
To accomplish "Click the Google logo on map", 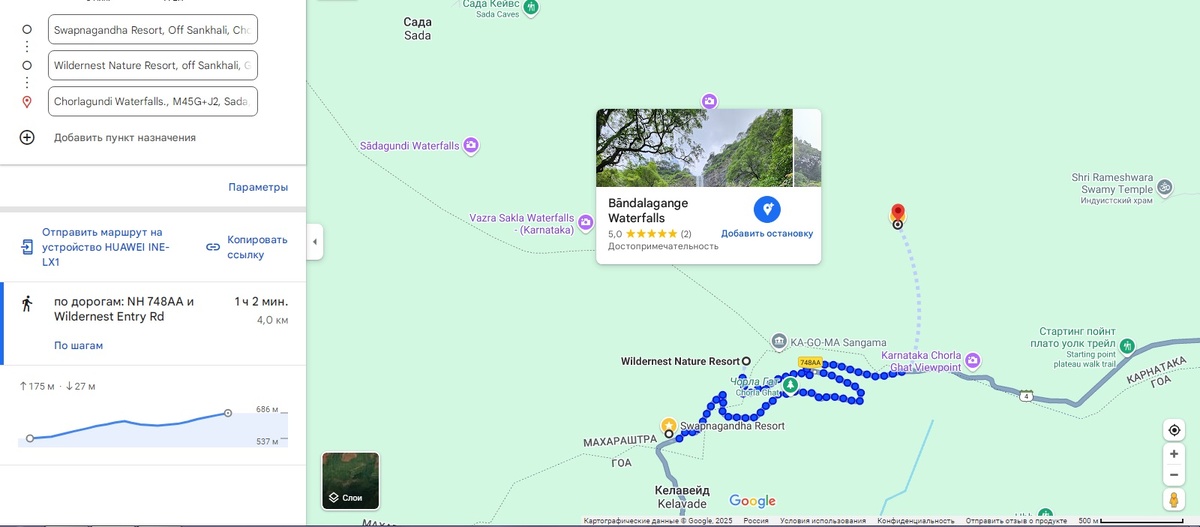I will (753, 501).
